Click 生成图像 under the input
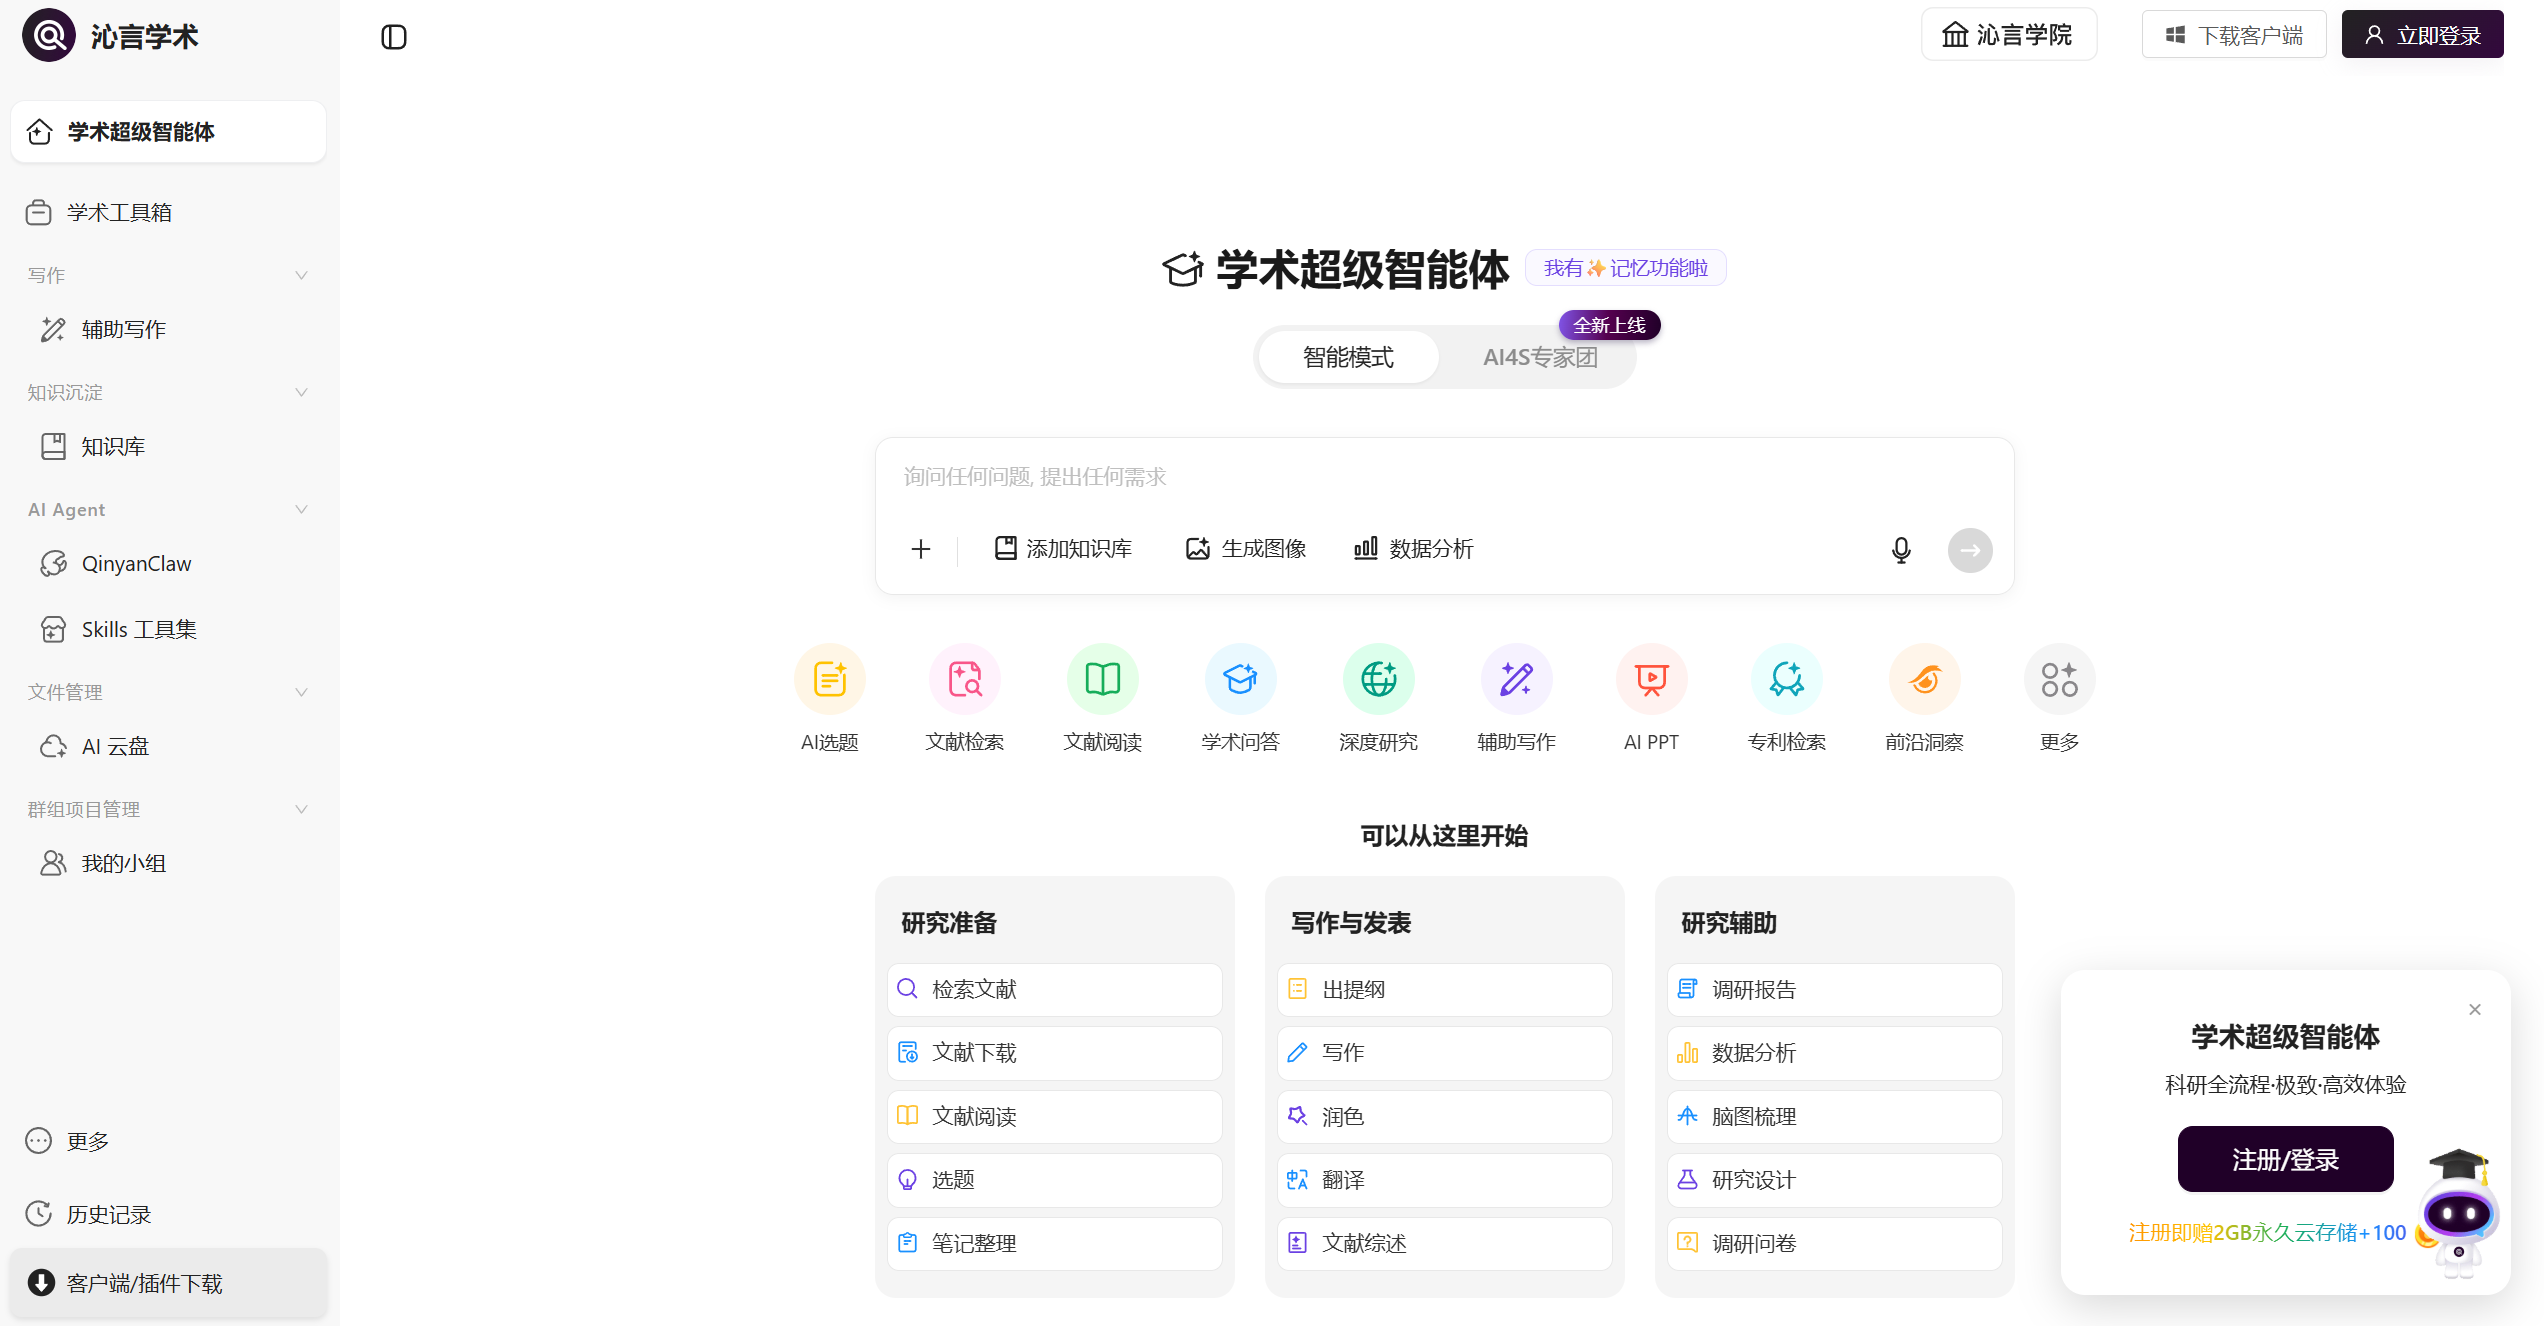 1246,548
